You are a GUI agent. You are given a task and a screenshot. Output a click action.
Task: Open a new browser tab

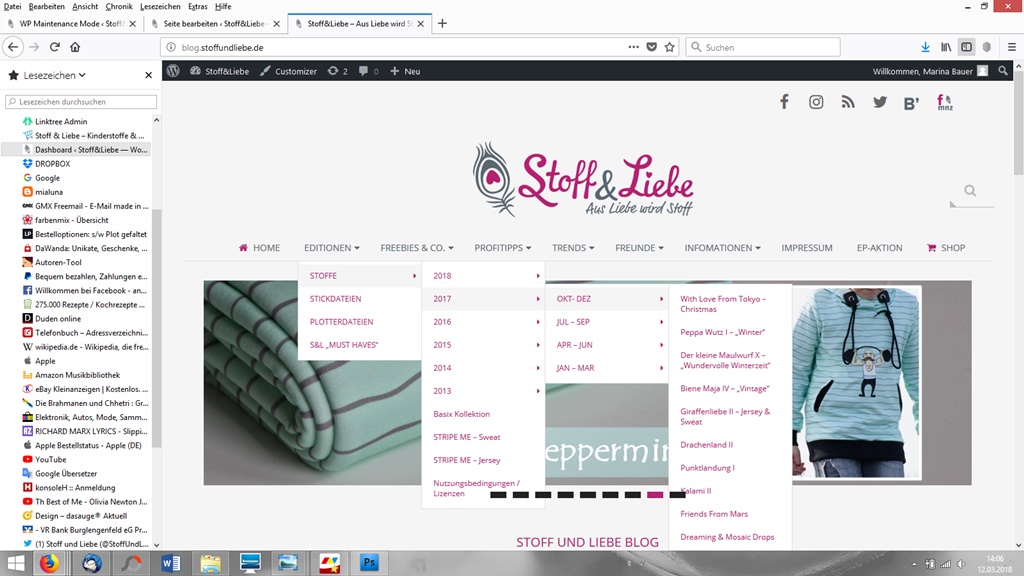coord(442,24)
